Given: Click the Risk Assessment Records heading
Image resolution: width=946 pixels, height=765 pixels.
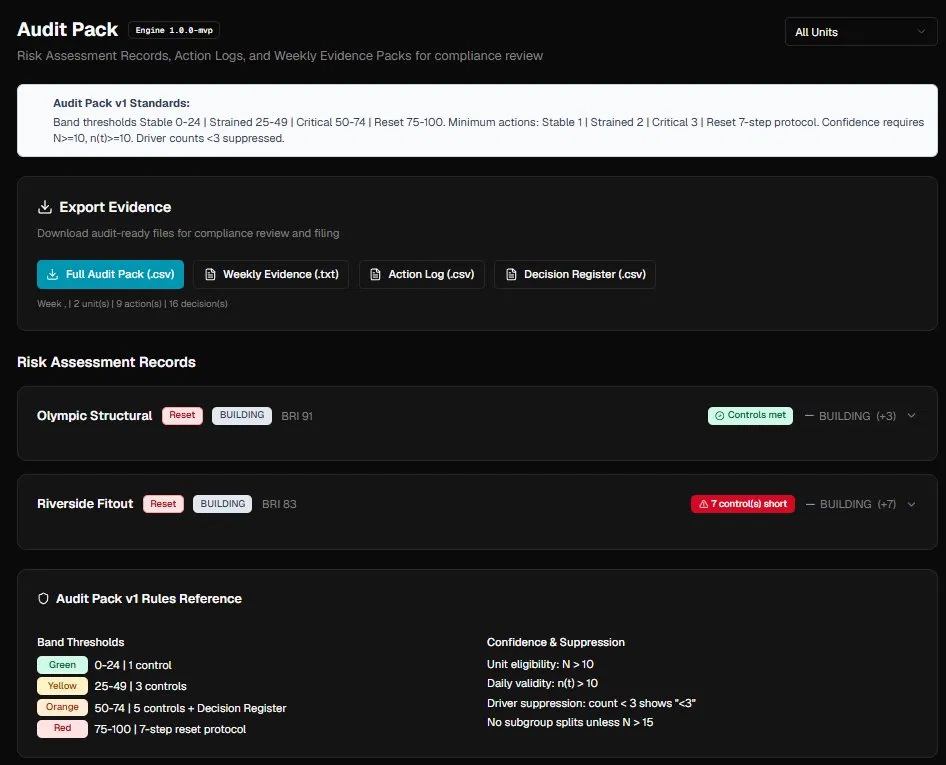Looking at the screenshot, I should point(106,362).
